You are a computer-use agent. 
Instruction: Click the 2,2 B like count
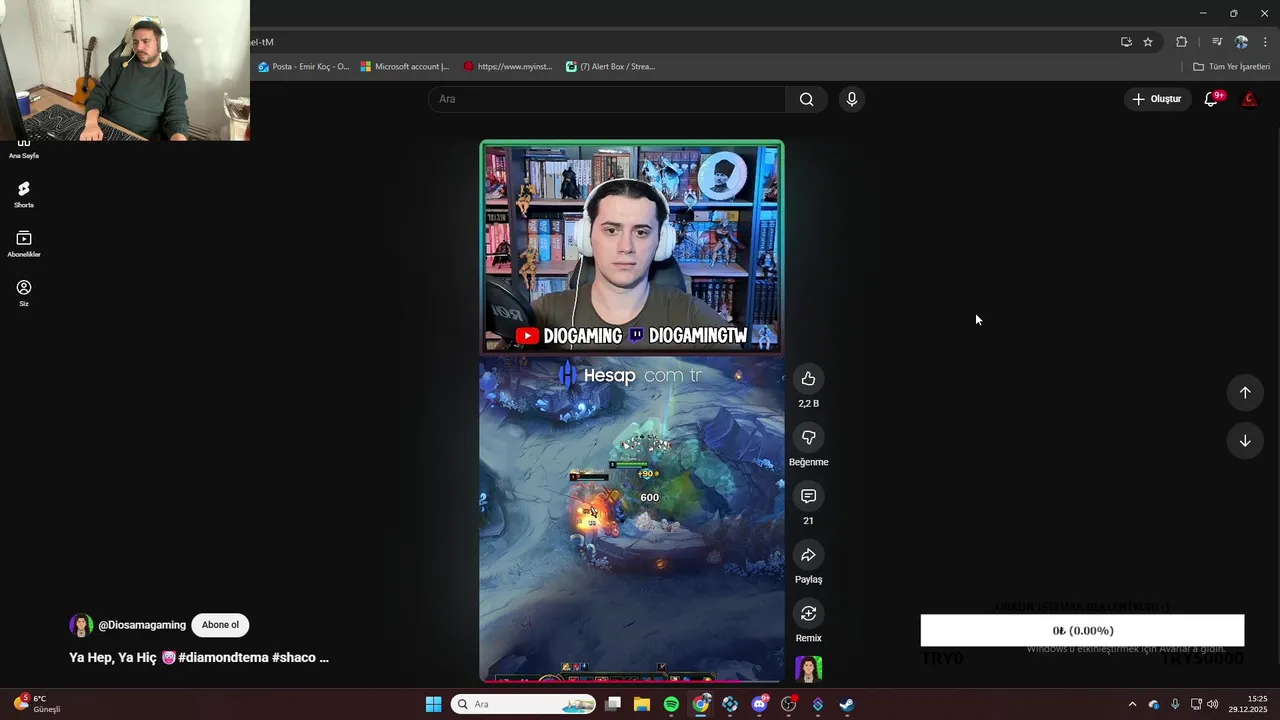pyautogui.click(x=808, y=404)
